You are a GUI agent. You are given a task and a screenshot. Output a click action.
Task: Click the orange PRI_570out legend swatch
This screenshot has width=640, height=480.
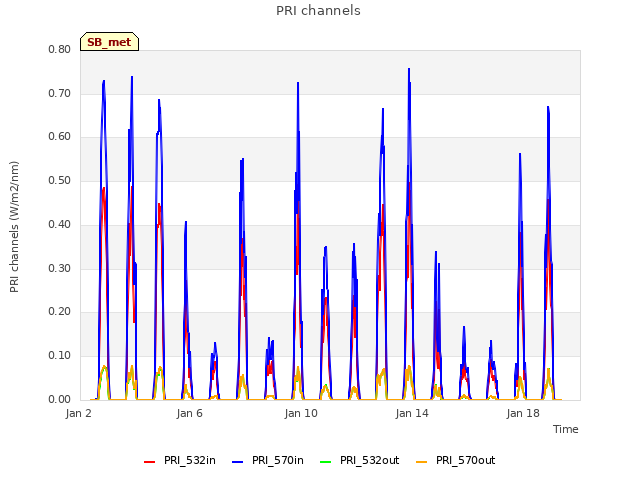pos(422,462)
